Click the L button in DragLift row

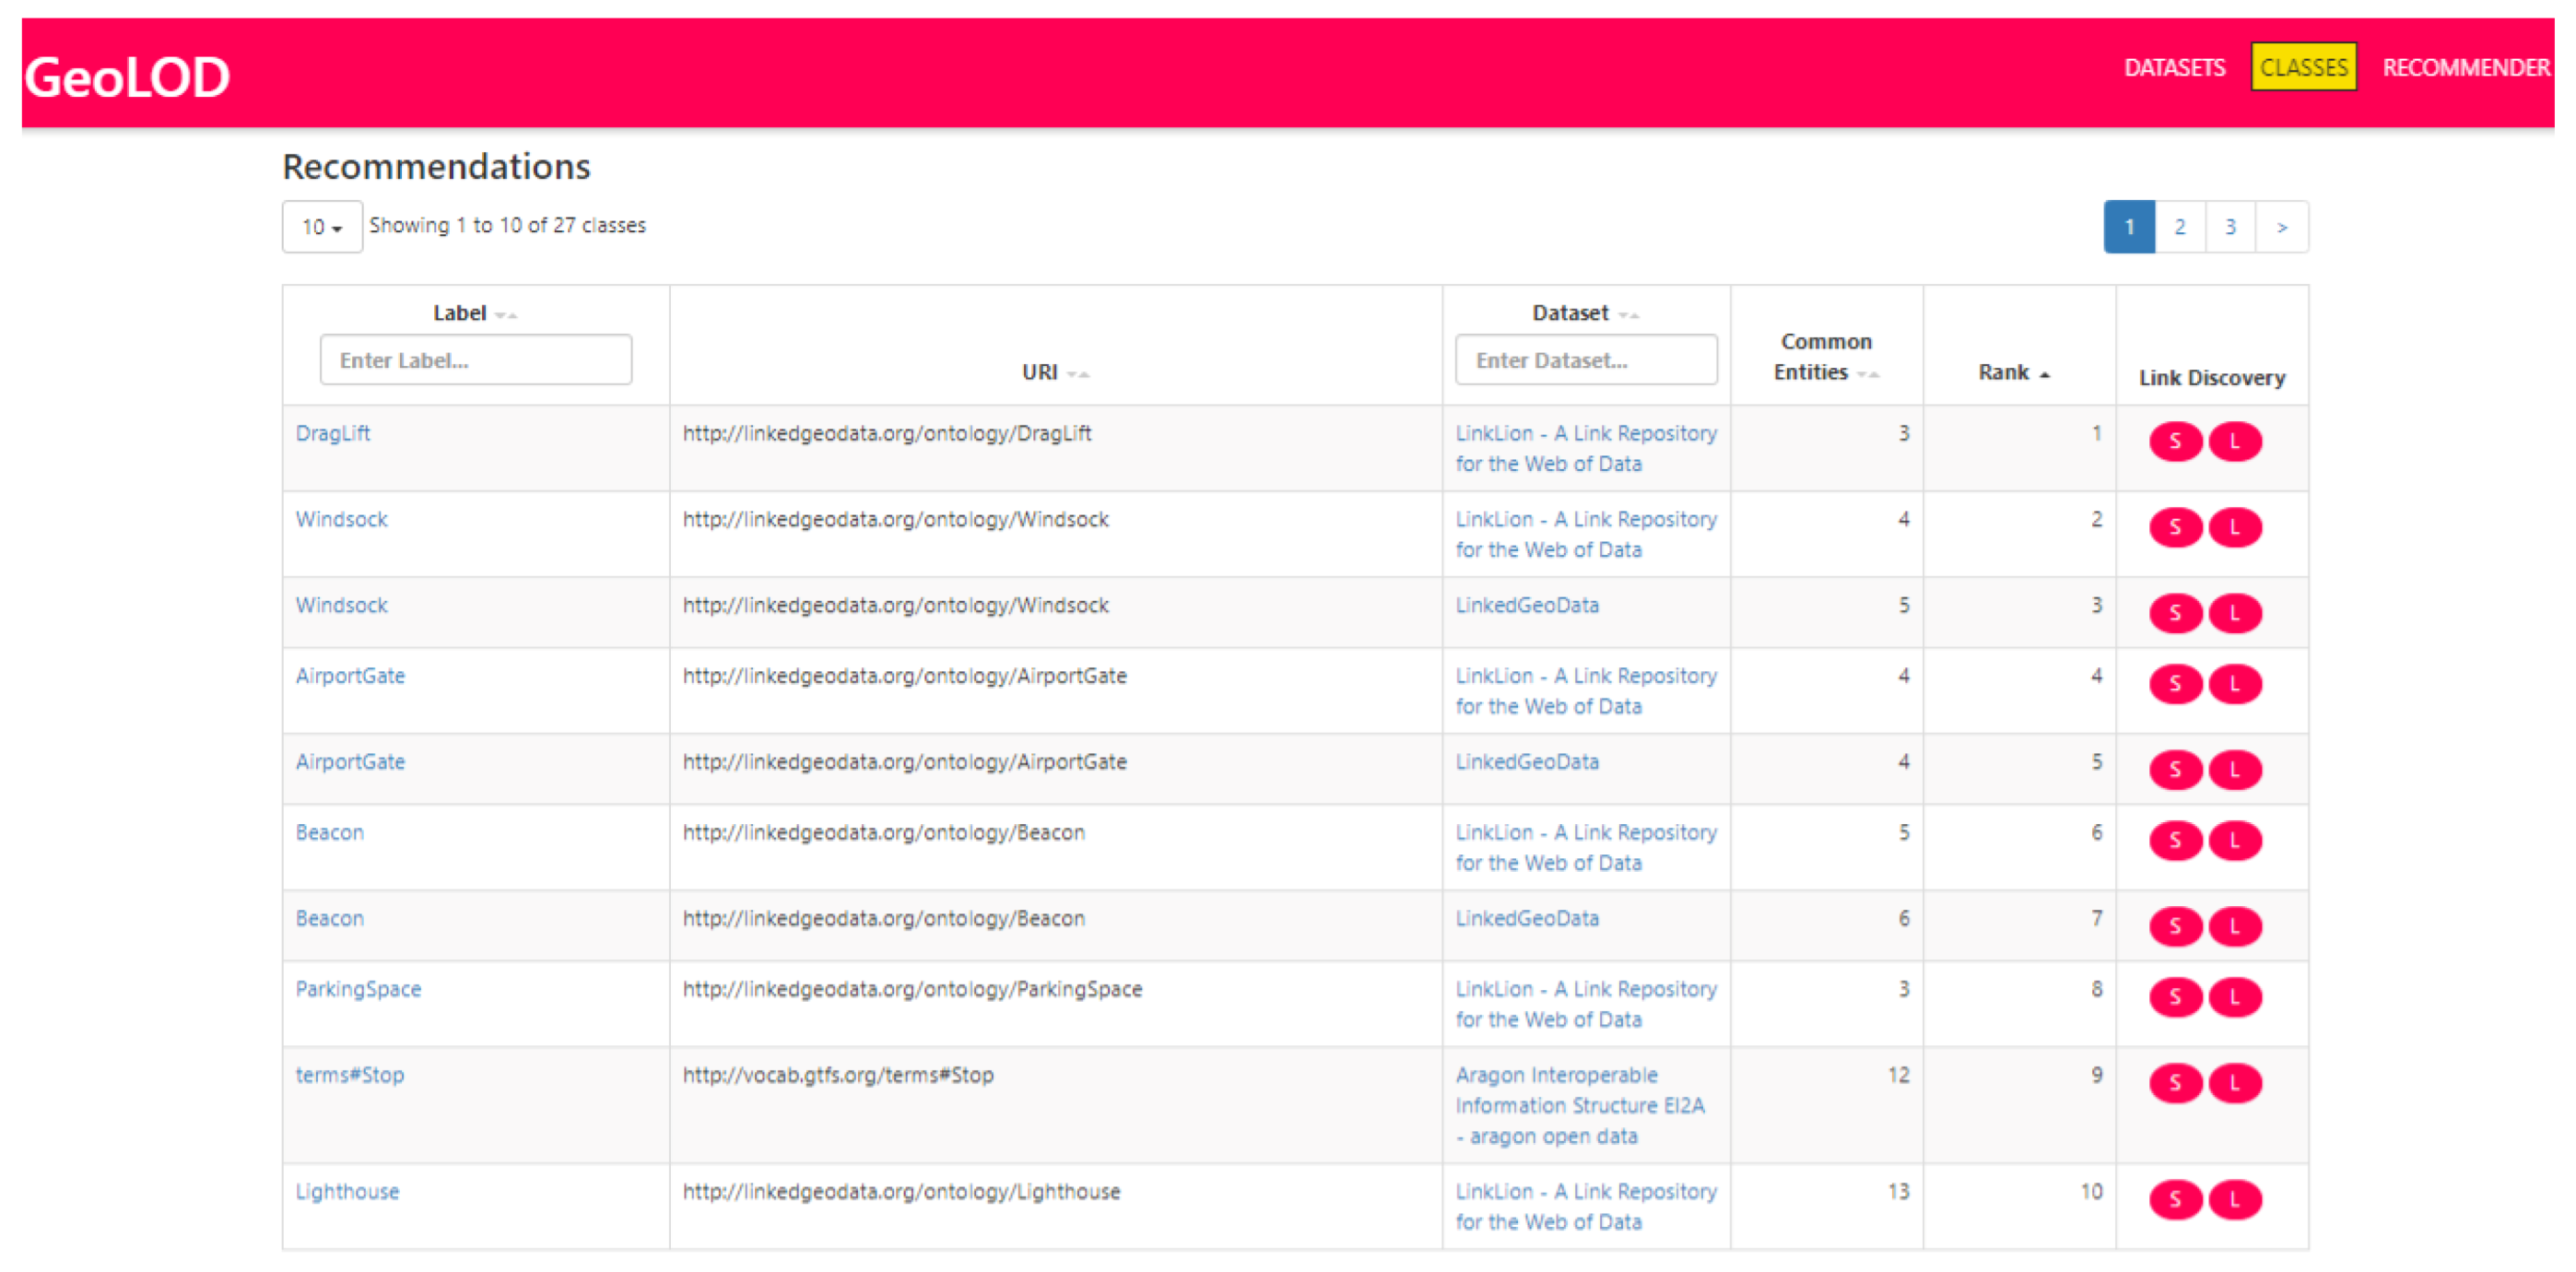point(2235,441)
